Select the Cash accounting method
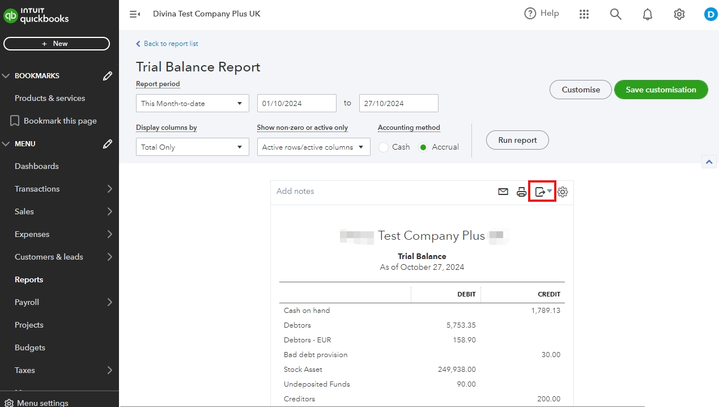This screenshot has height=407, width=719. [x=384, y=147]
